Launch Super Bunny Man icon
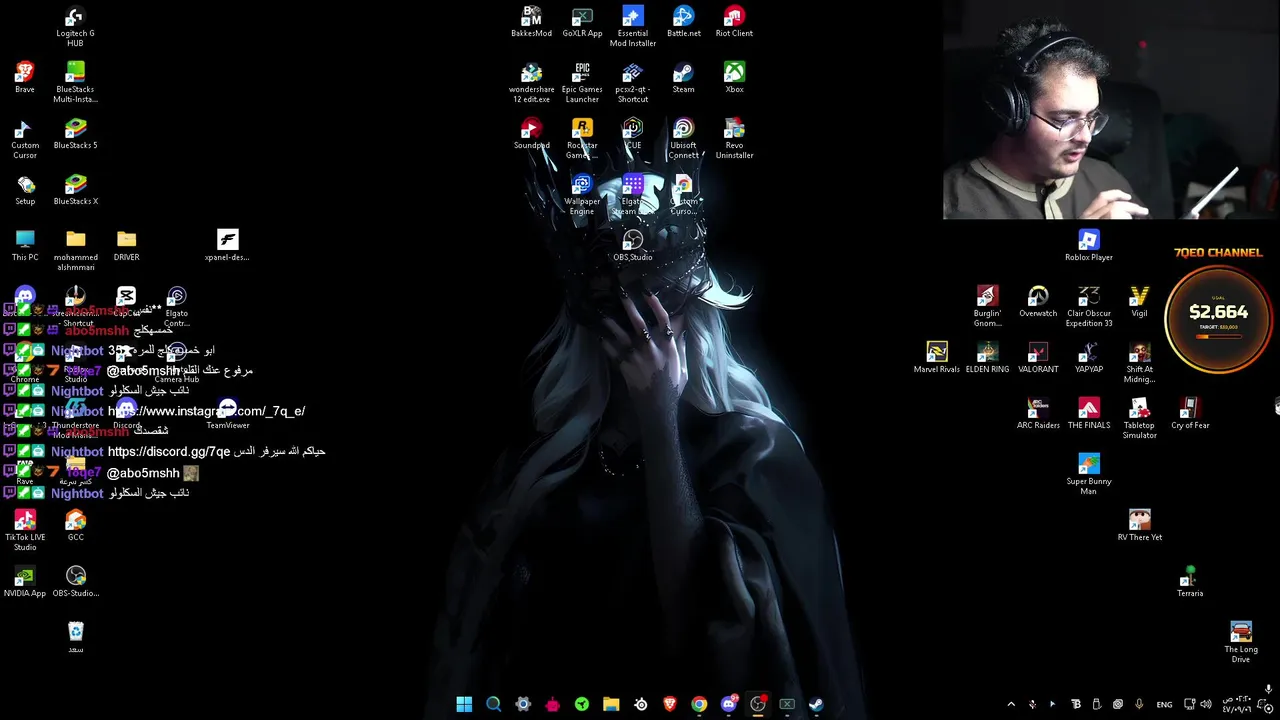Viewport: 1280px width, 720px height. coord(1089,475)
